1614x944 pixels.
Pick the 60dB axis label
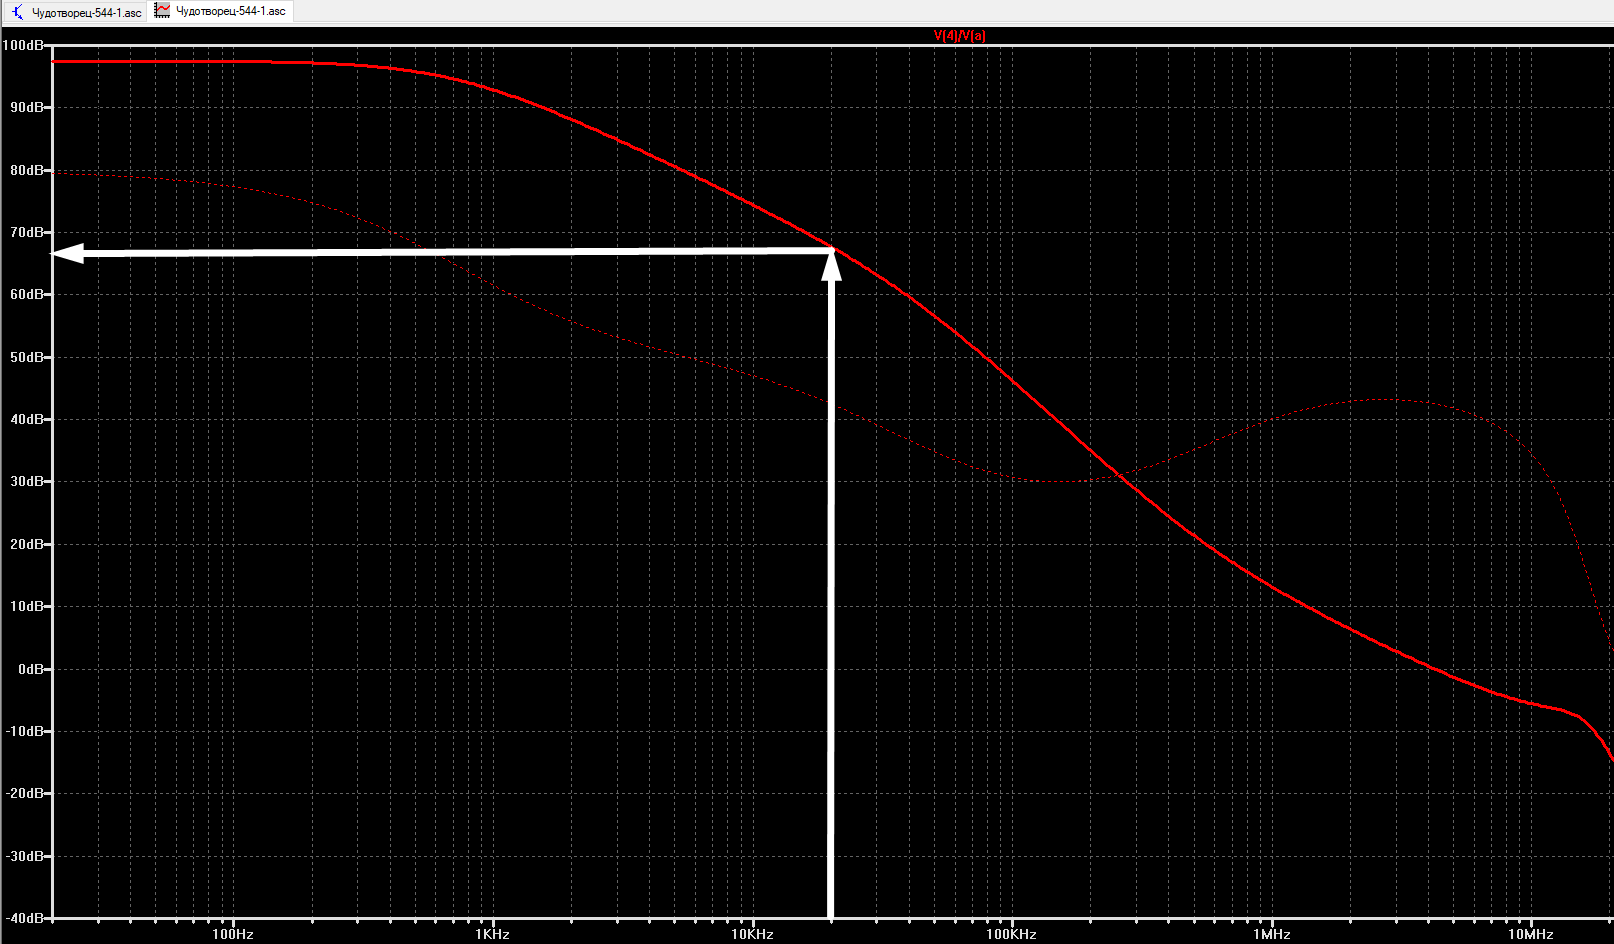pos(27,294)
